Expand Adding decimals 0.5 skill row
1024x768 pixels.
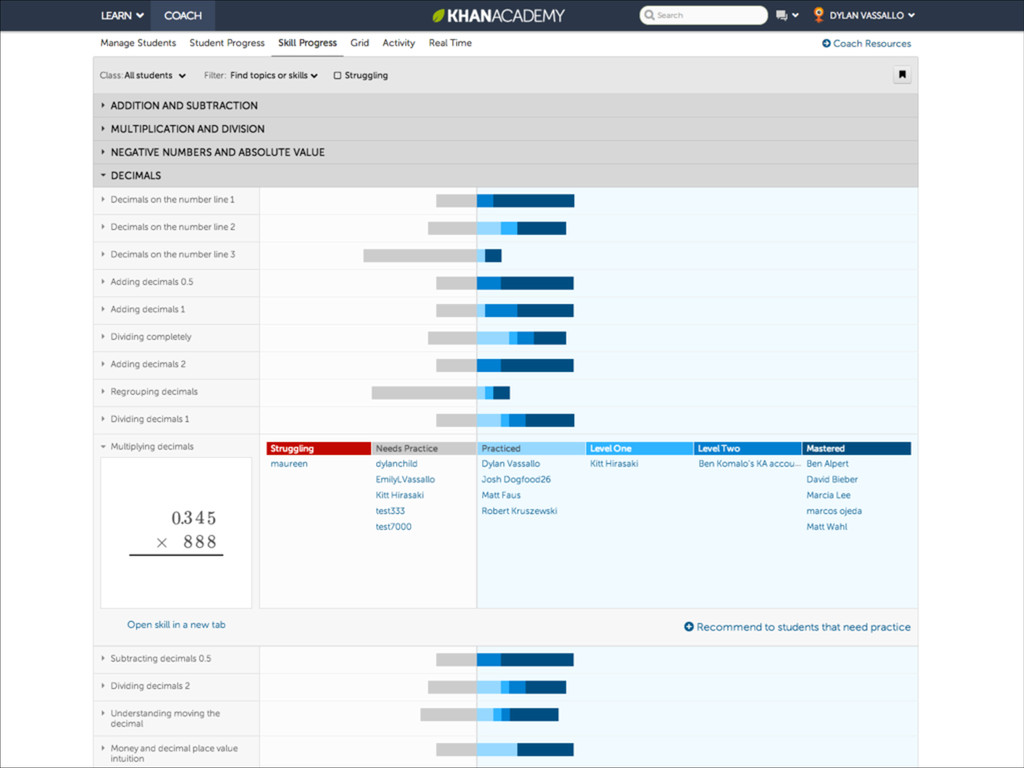pos(147,282)
